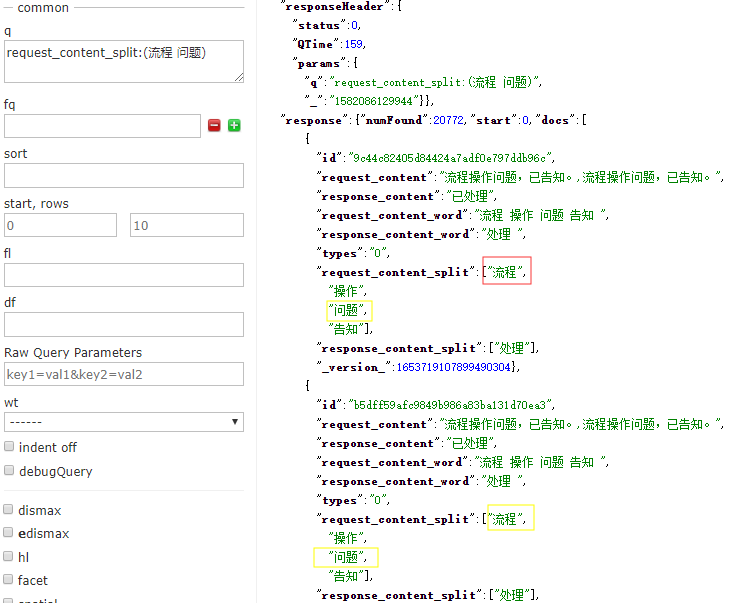
Task: Enable the dismax checkbox
Action: point(8,509)
